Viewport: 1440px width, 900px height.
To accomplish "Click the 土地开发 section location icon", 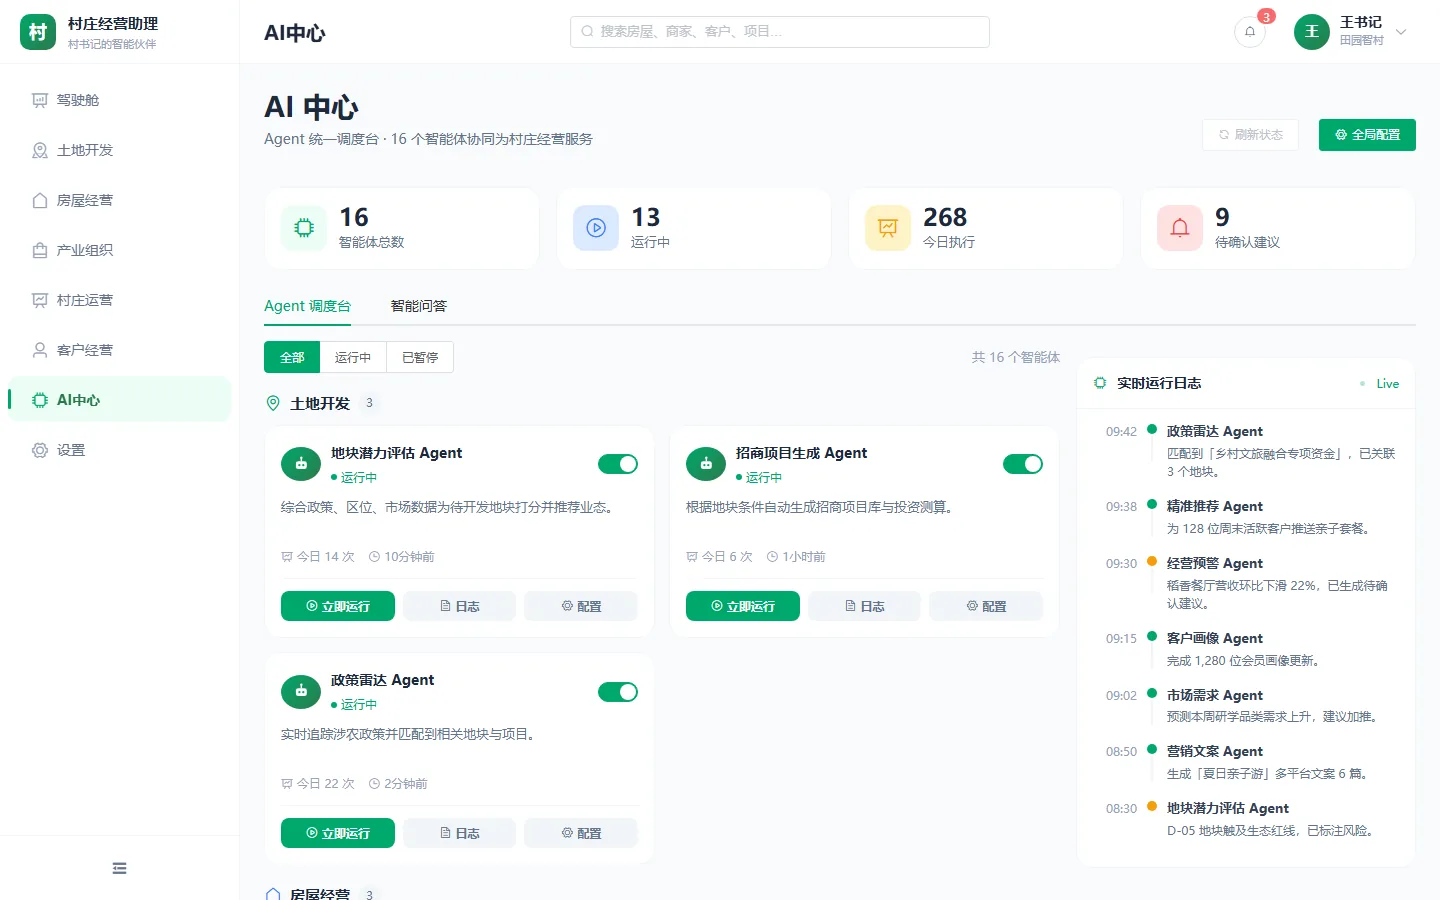I will (x=273, y=403).
